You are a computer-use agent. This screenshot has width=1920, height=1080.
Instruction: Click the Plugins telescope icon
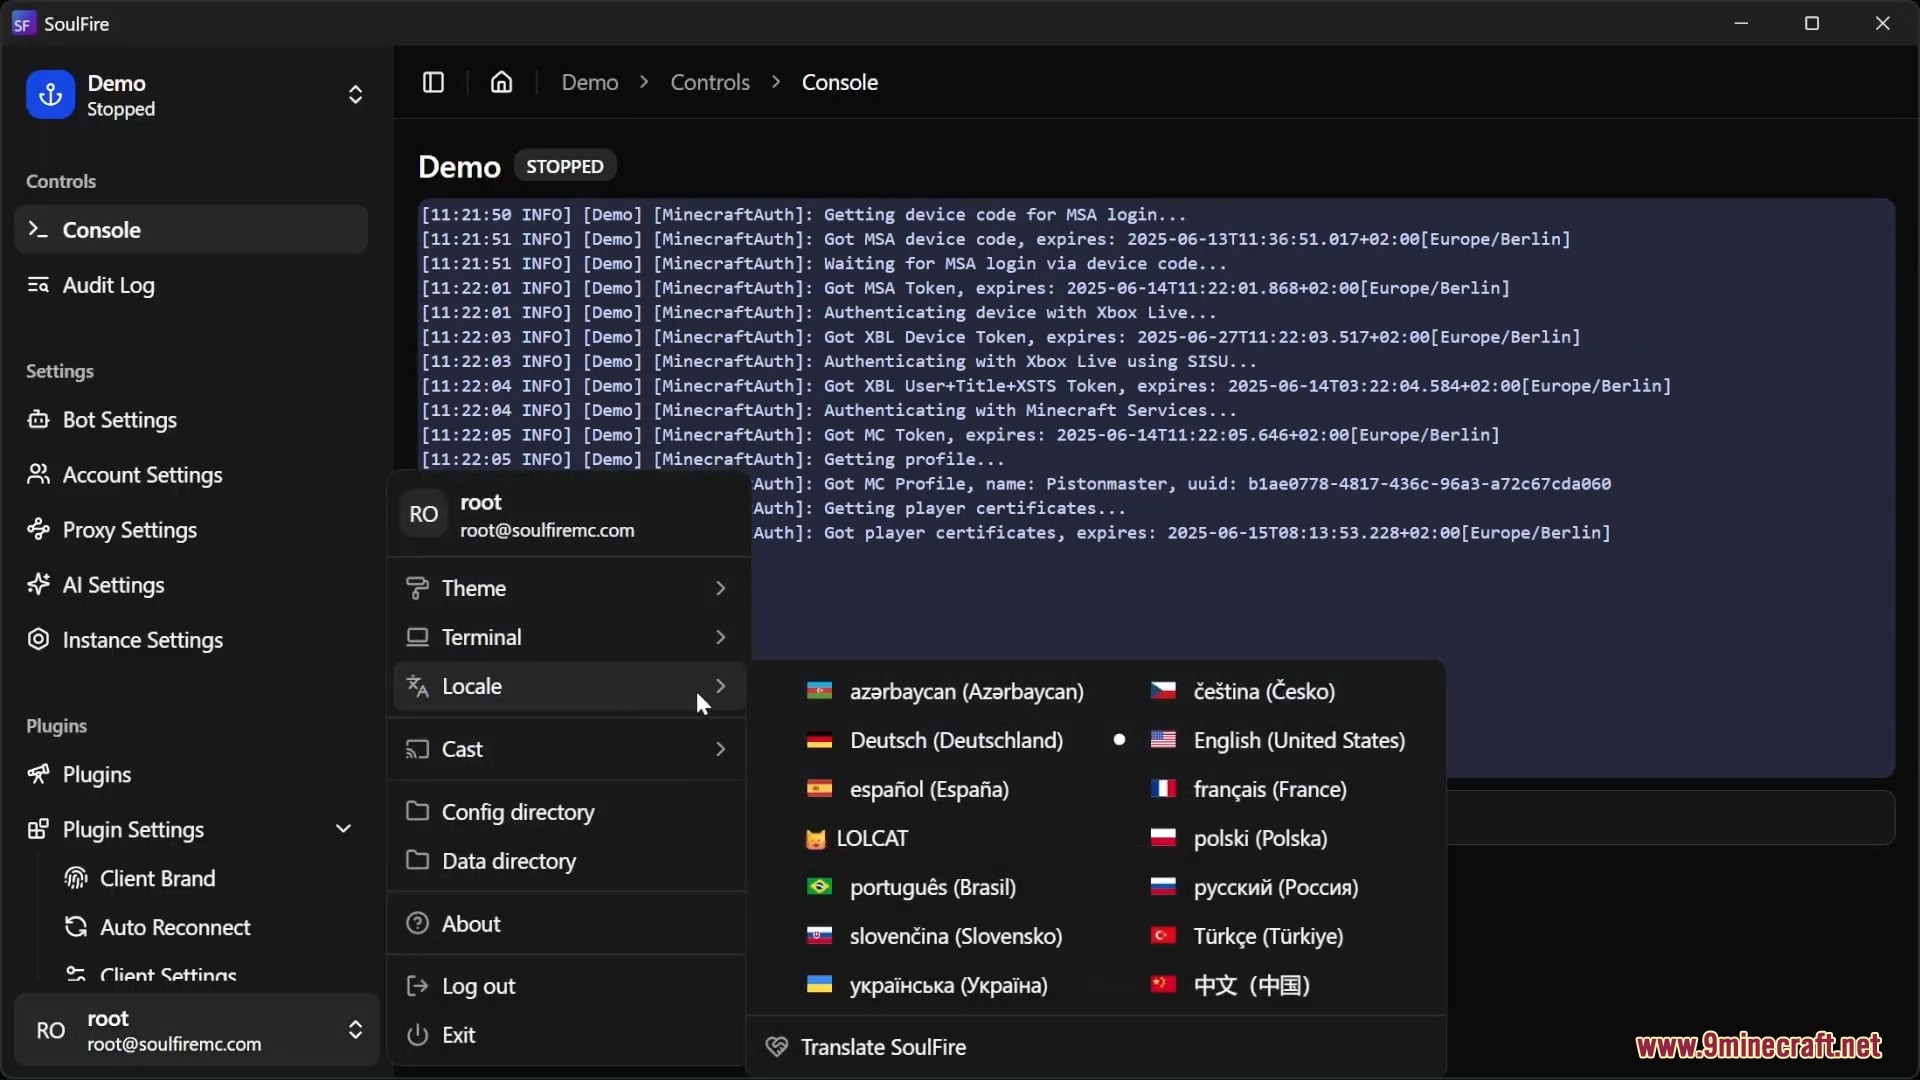38,775
